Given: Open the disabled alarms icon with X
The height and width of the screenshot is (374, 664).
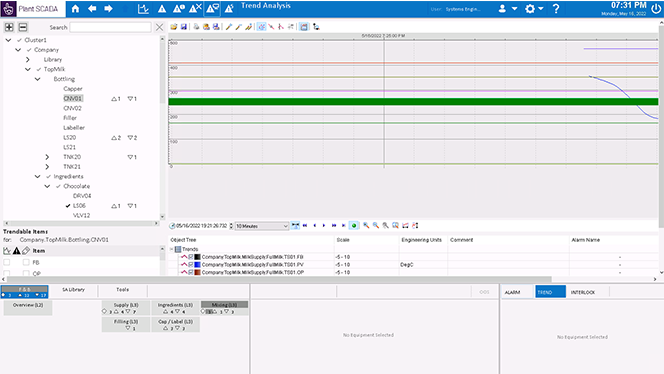Looking at the screenshot, I should pos(195,8).
